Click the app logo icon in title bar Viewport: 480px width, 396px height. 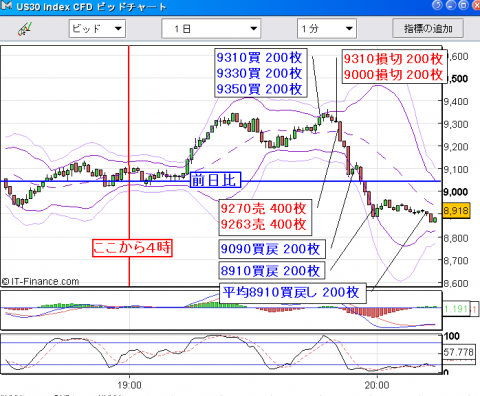[7, 6]
